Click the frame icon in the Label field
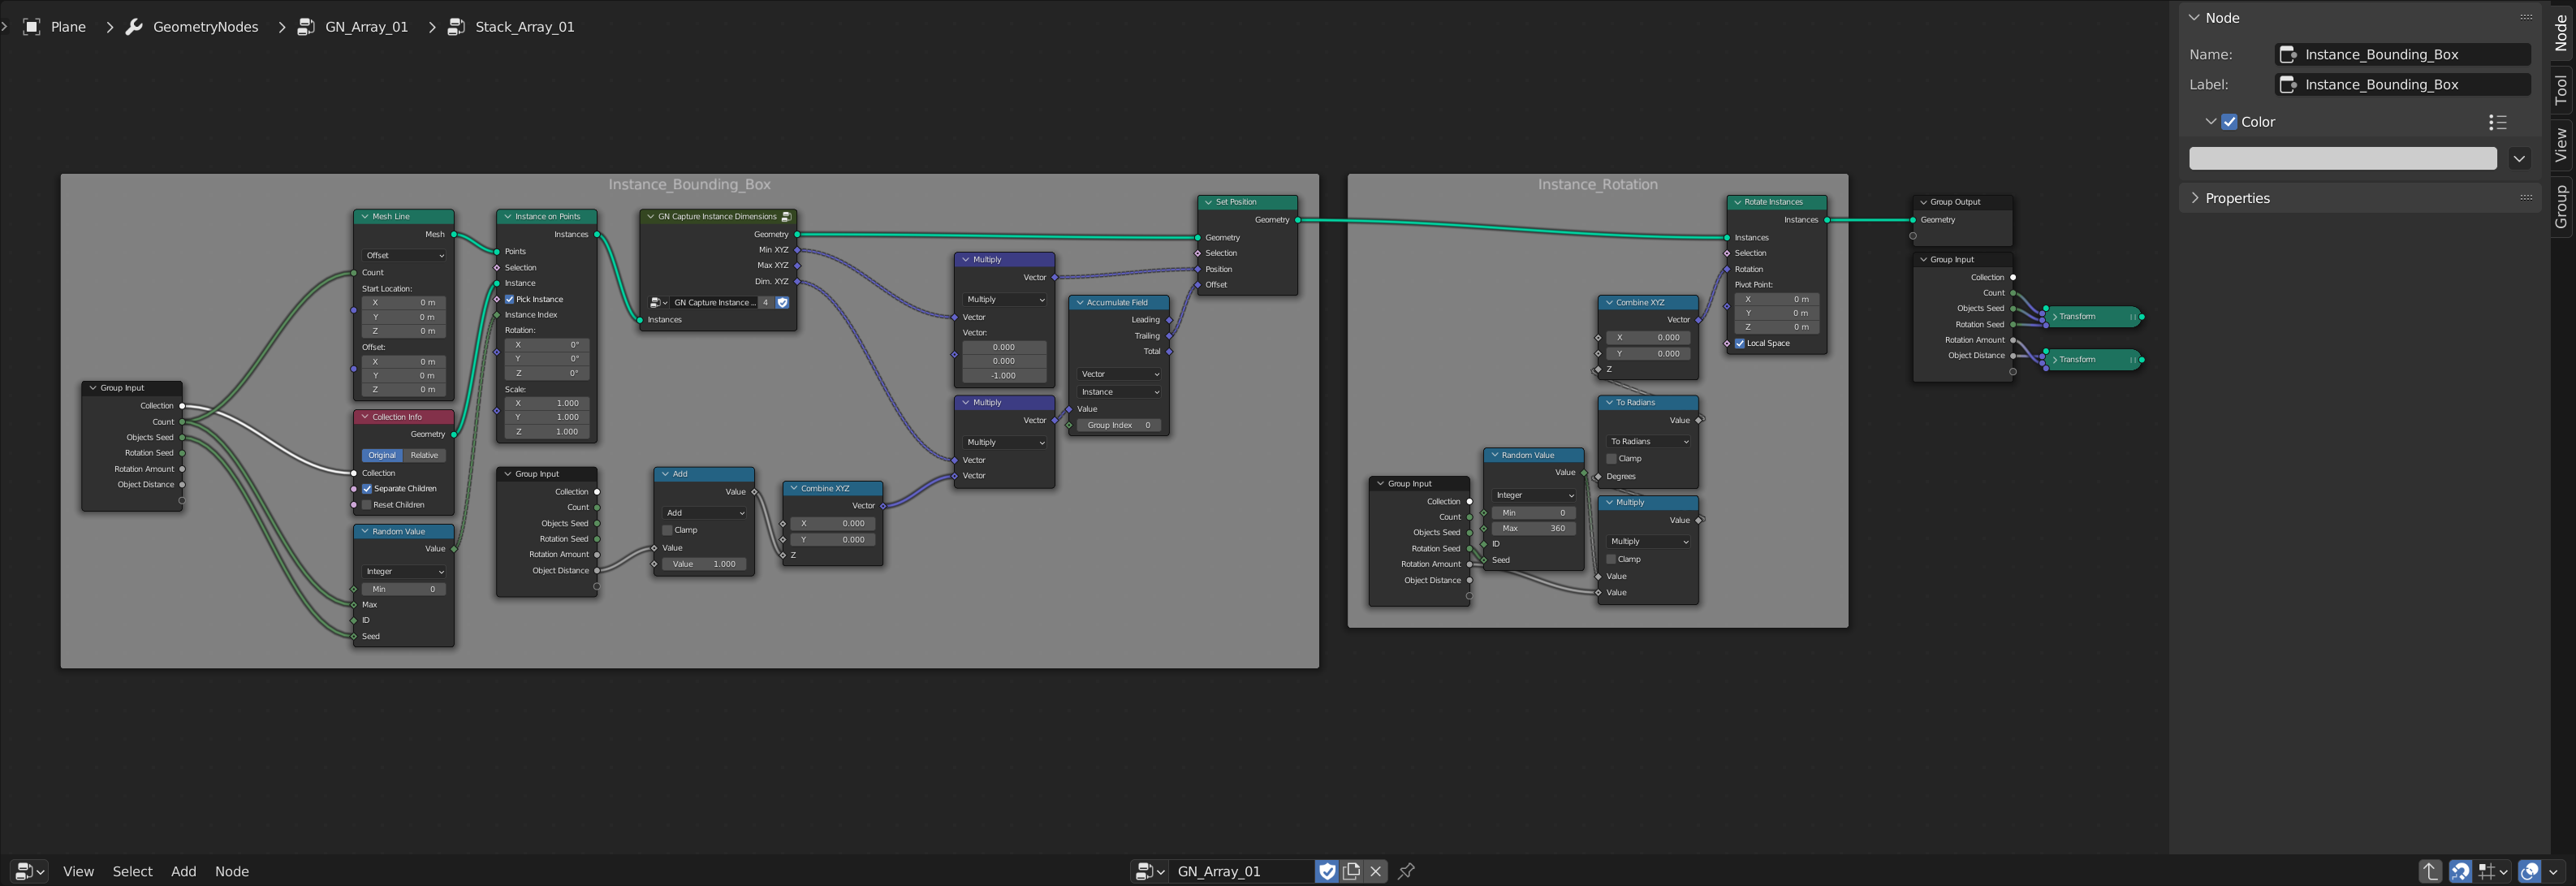 [x=2288, y=85]
